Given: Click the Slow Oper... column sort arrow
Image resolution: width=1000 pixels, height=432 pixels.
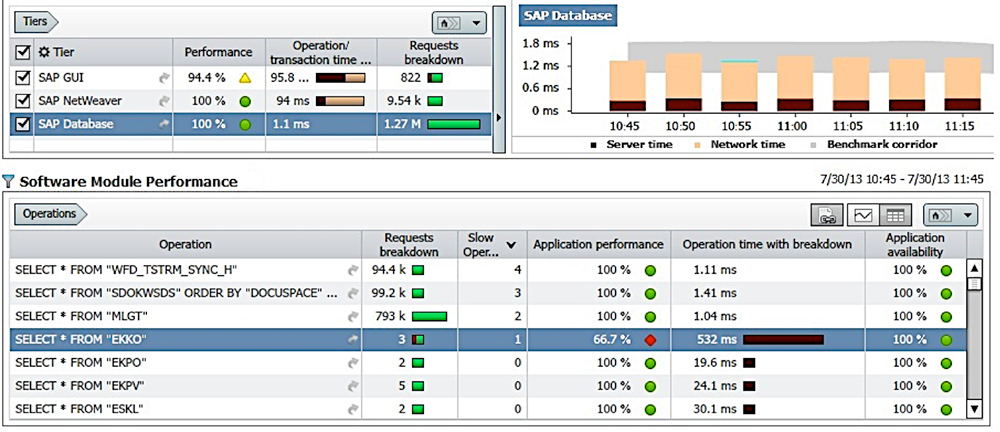Looking at the screenshot, I should point(511,244).
